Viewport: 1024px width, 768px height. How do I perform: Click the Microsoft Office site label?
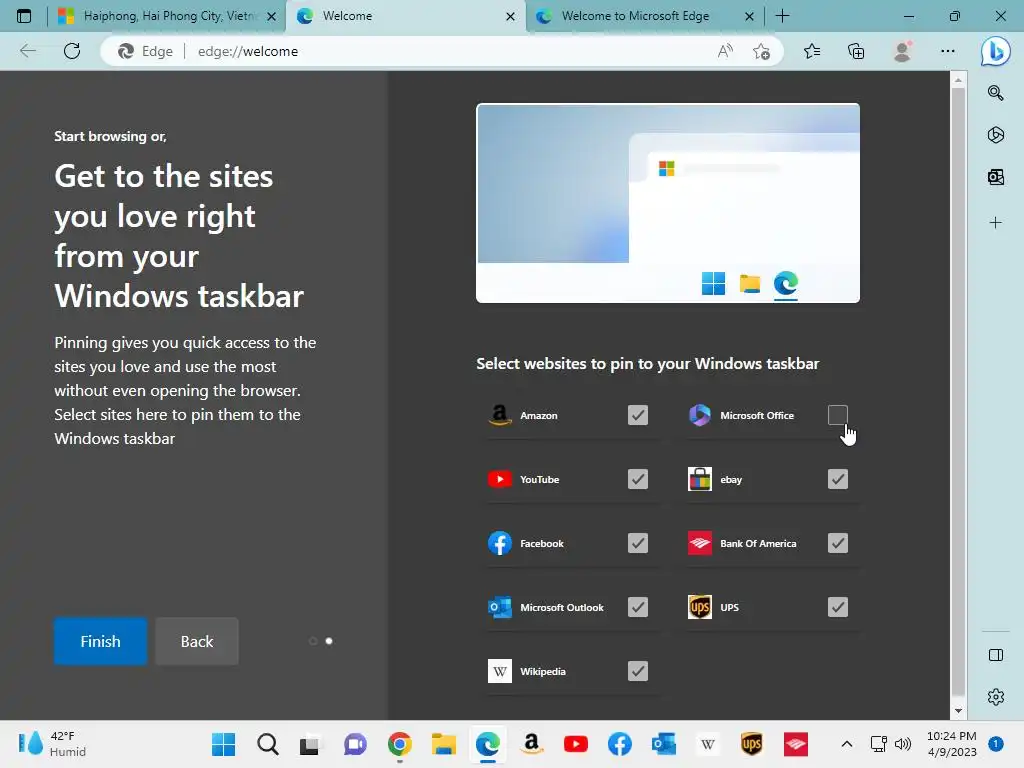coord(757,415)
